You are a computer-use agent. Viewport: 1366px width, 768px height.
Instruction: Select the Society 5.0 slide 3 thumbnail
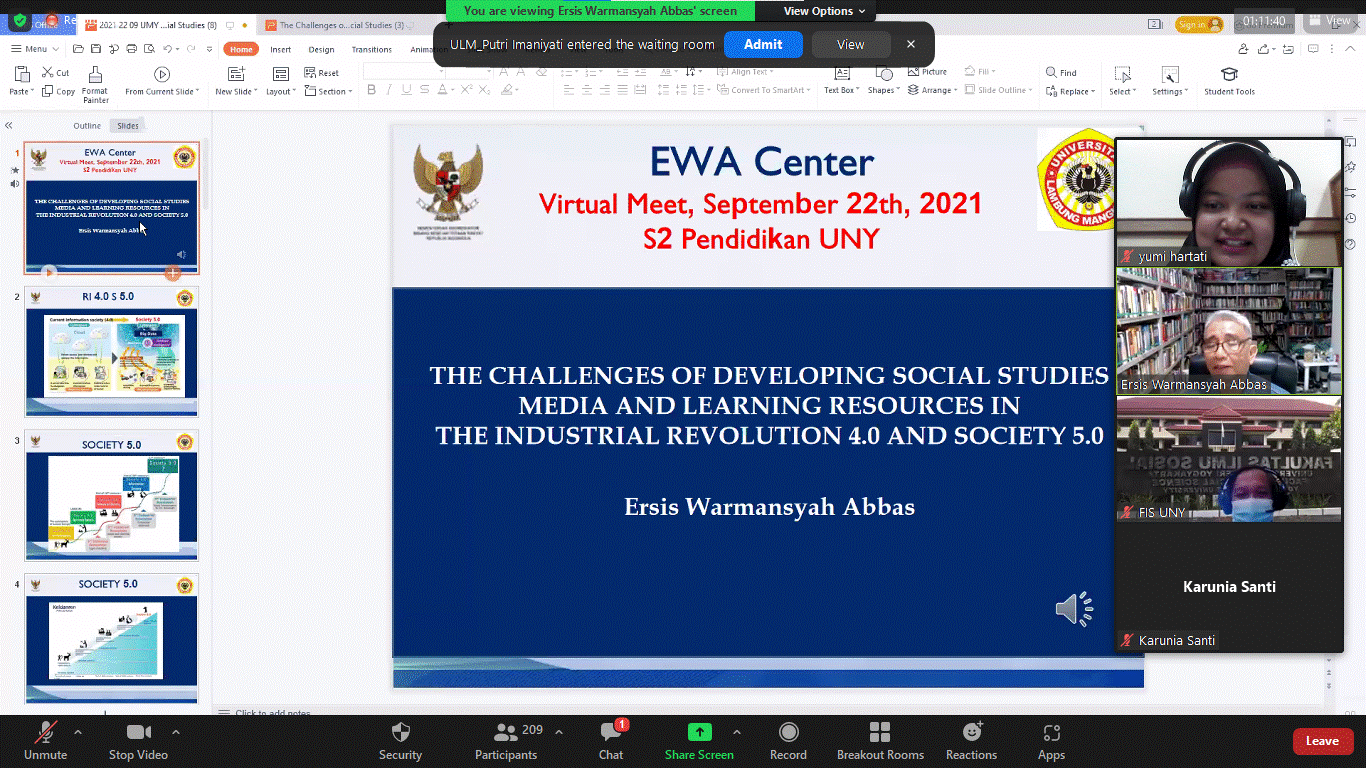111,496
